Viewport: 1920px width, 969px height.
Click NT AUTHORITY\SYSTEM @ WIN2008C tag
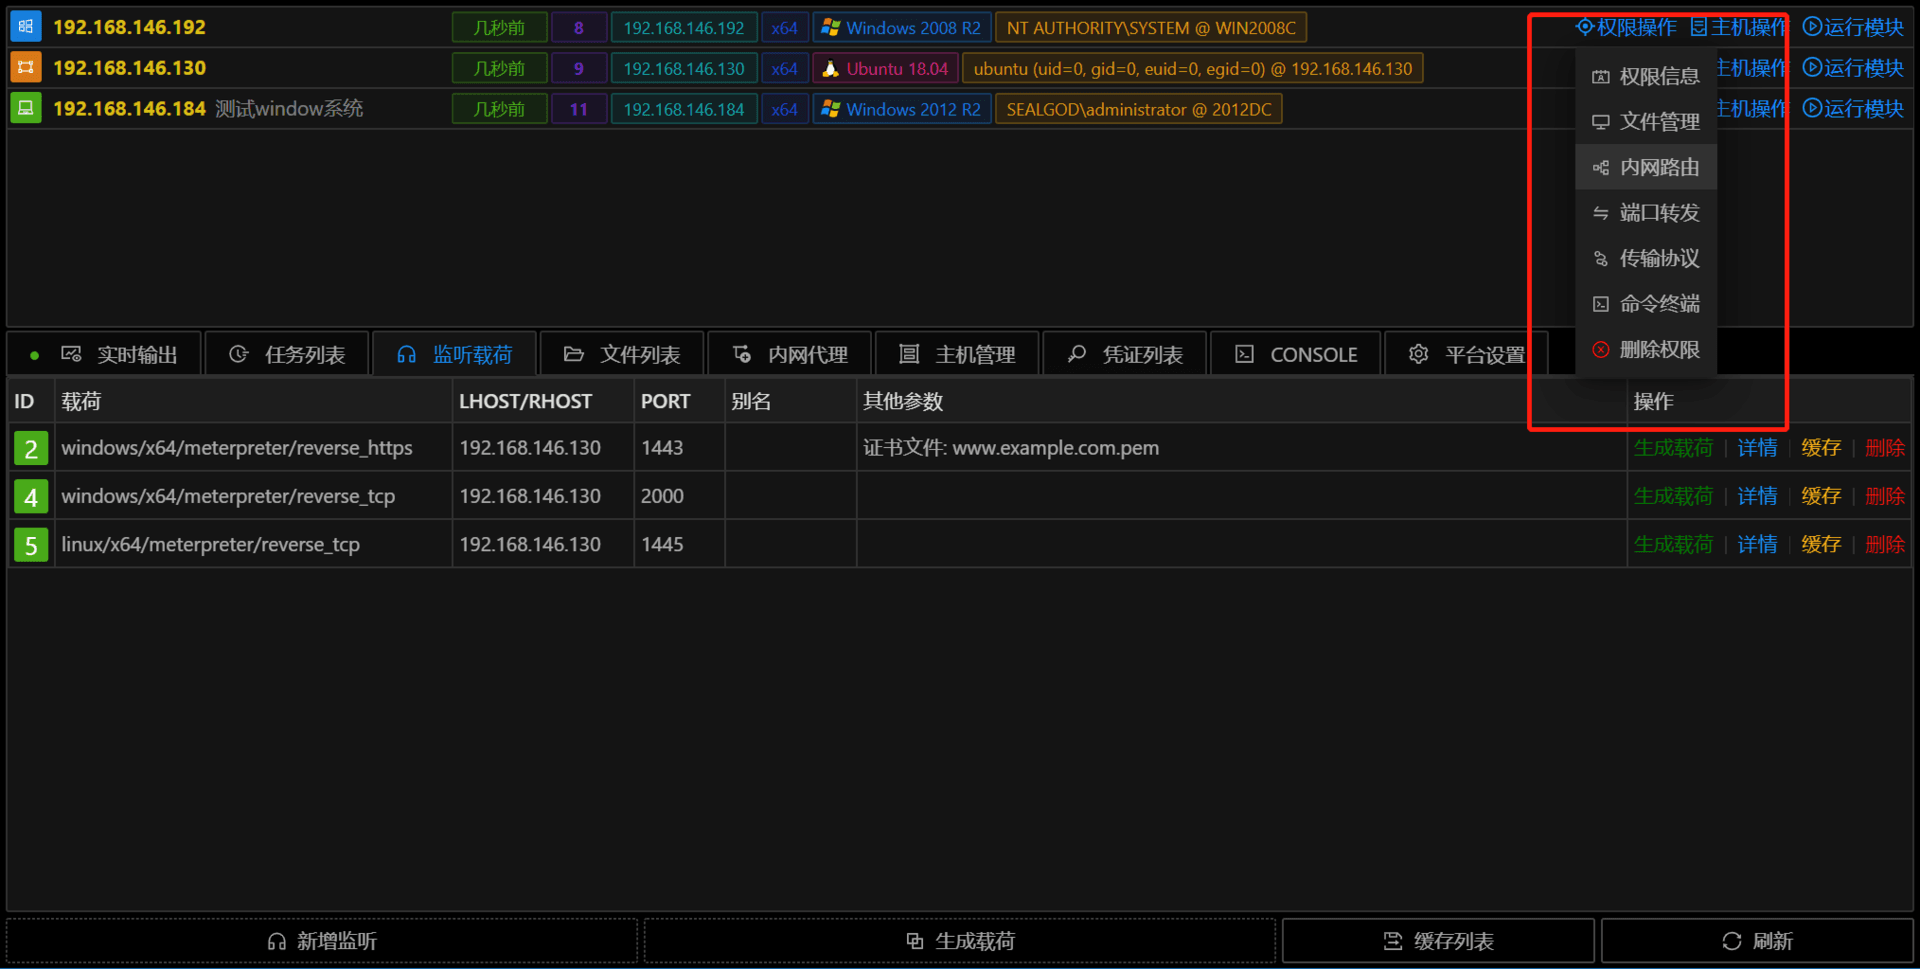tap(1151, 27)
